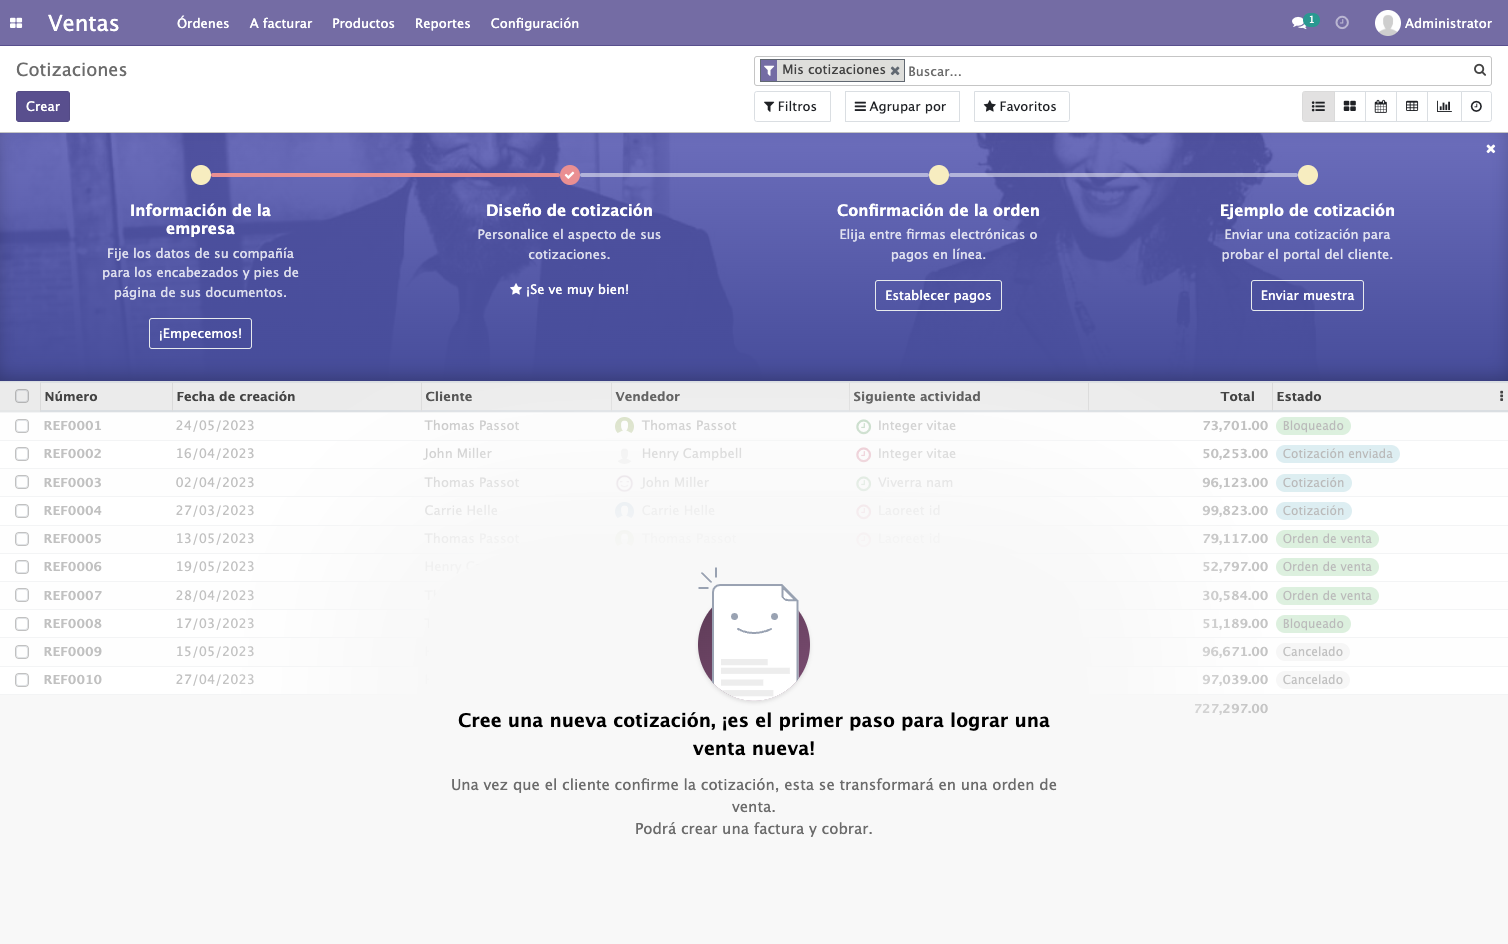Click the ¡Empecemos! button

200,334
